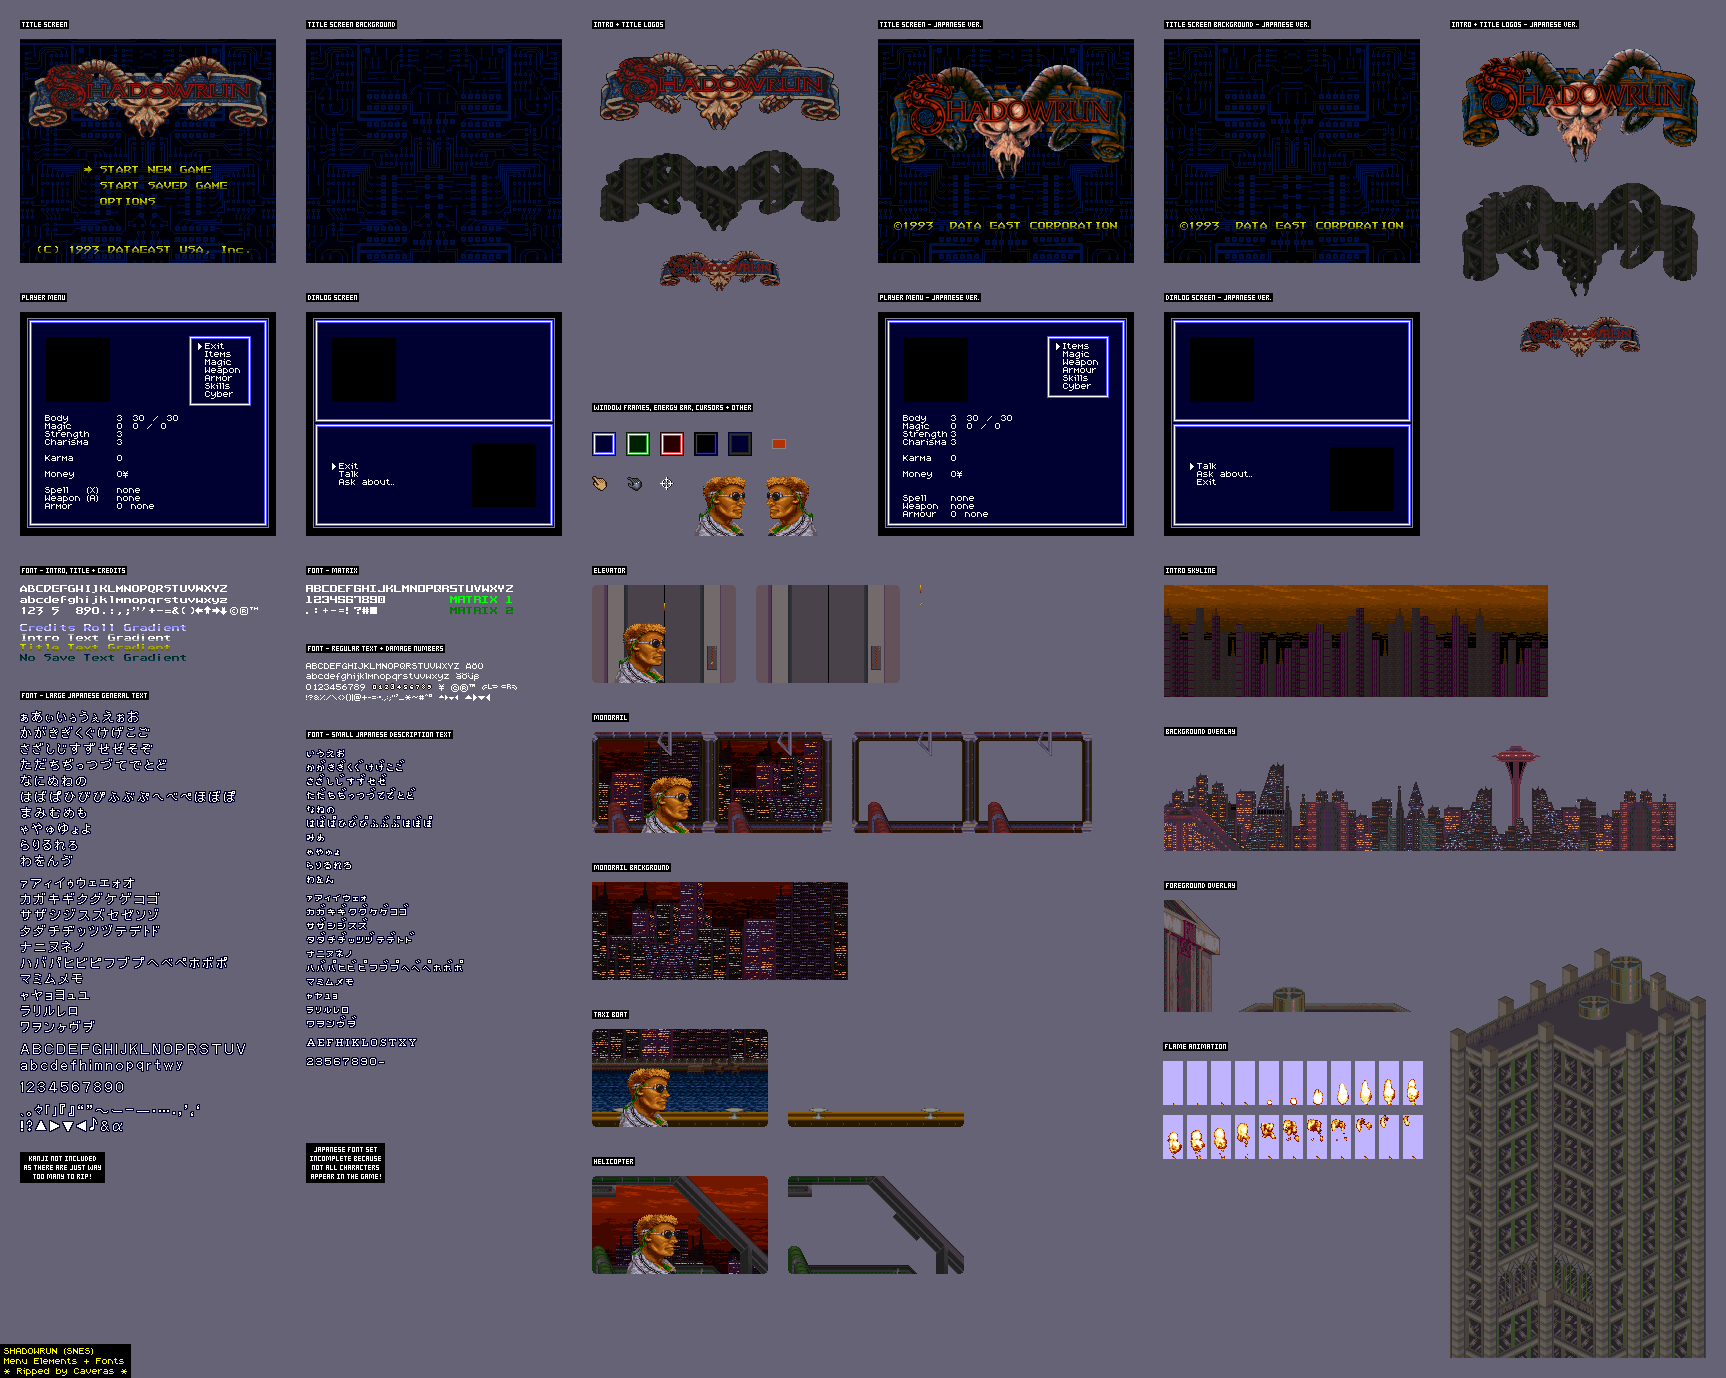Click the left-facing character portrait sprite
Screen dimensions: 1726x1378
[x=791, y=506]
